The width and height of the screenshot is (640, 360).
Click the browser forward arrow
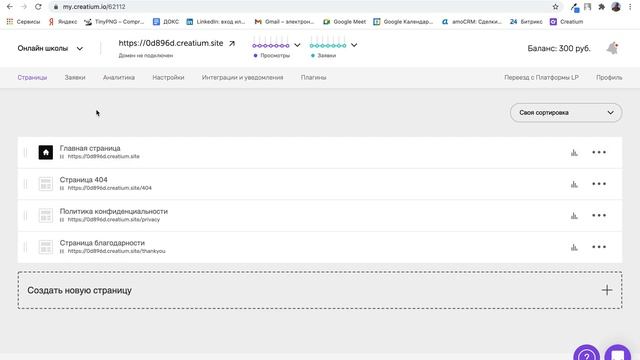[x=24, y=7]
